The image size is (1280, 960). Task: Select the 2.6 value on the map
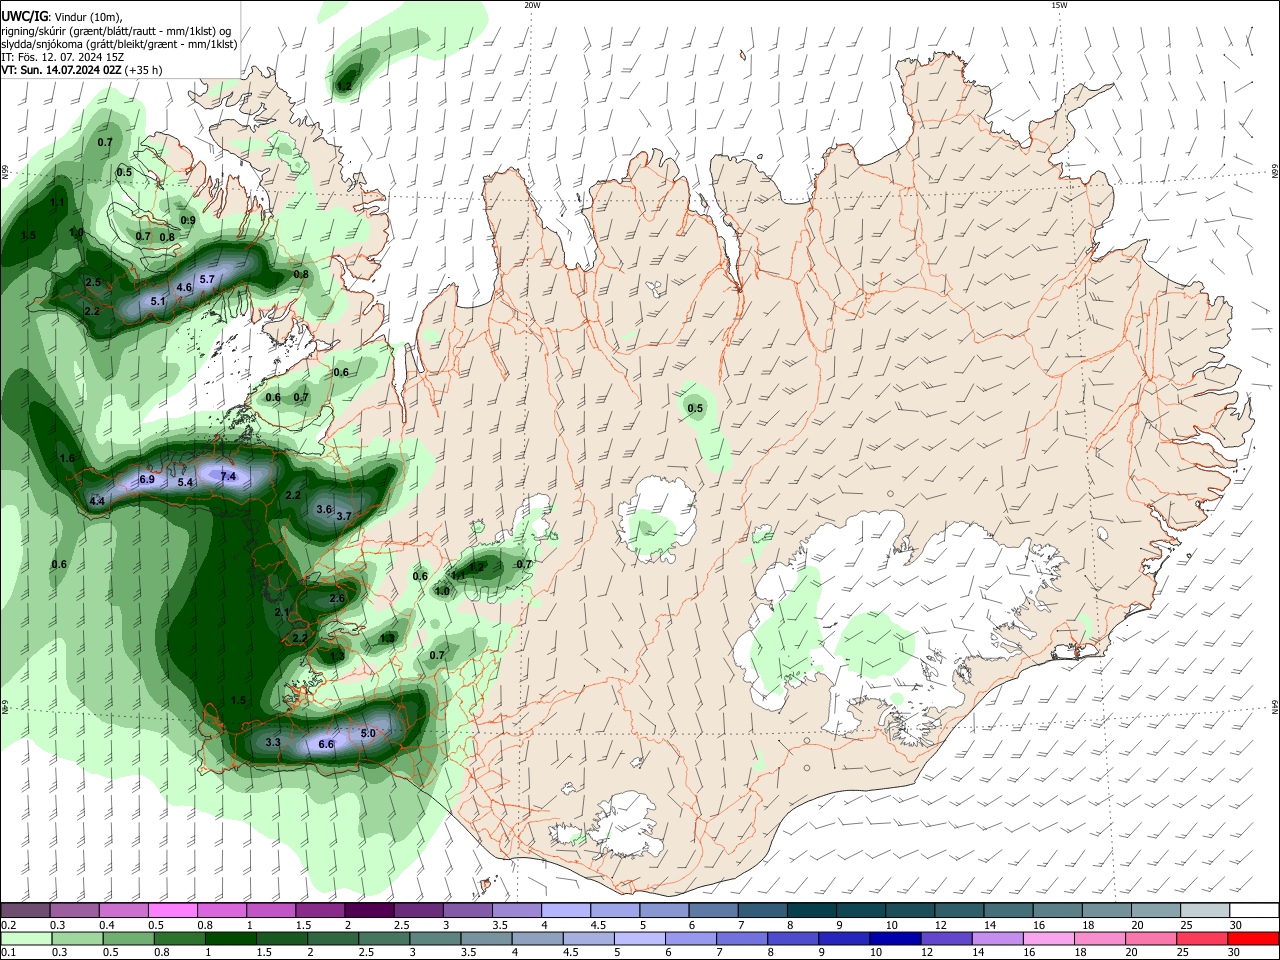click(x=337, y=599)
